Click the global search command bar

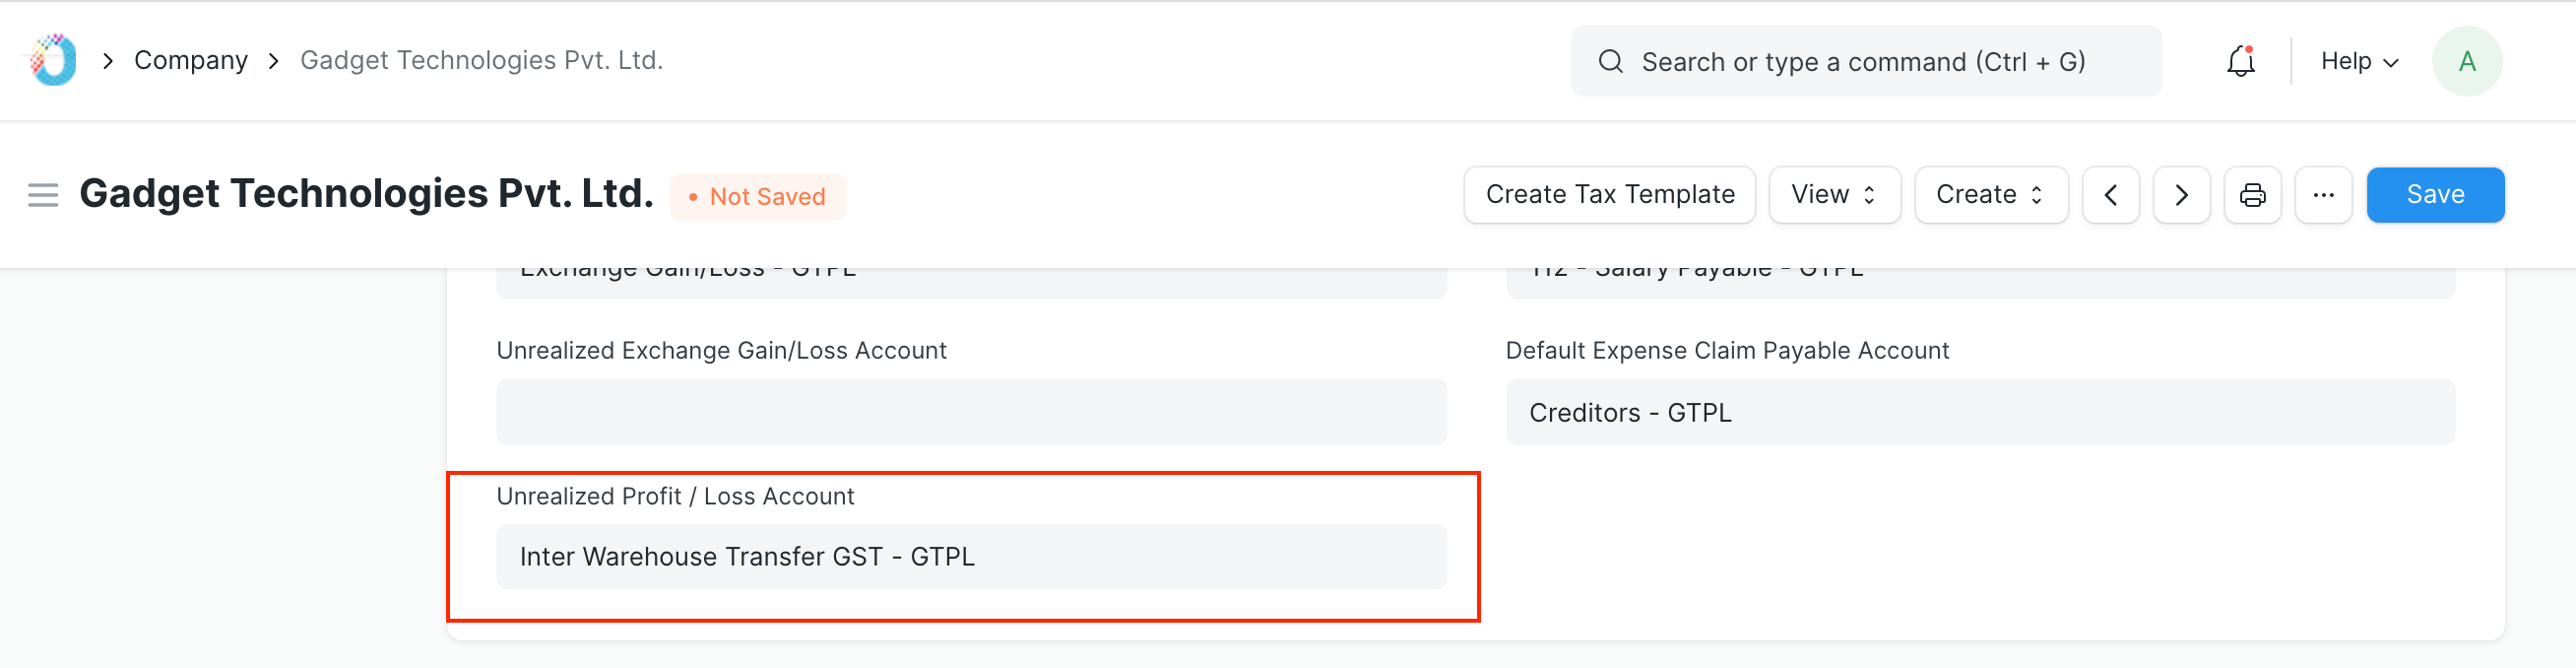[1864, 61]
